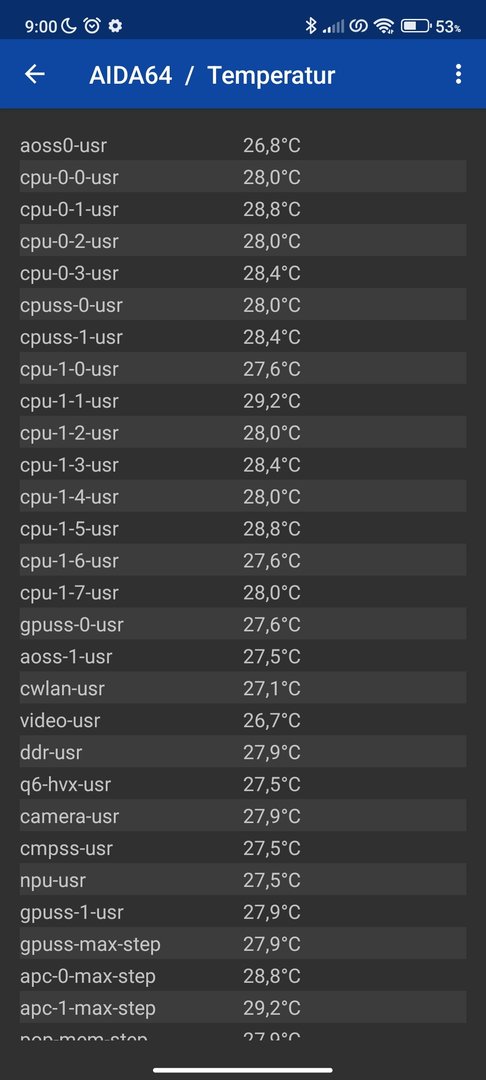Image resolution: width=486 pixels, height=1080 pixels.
Task: Tap the battery indicator icon
Action: tap(416, 26)
